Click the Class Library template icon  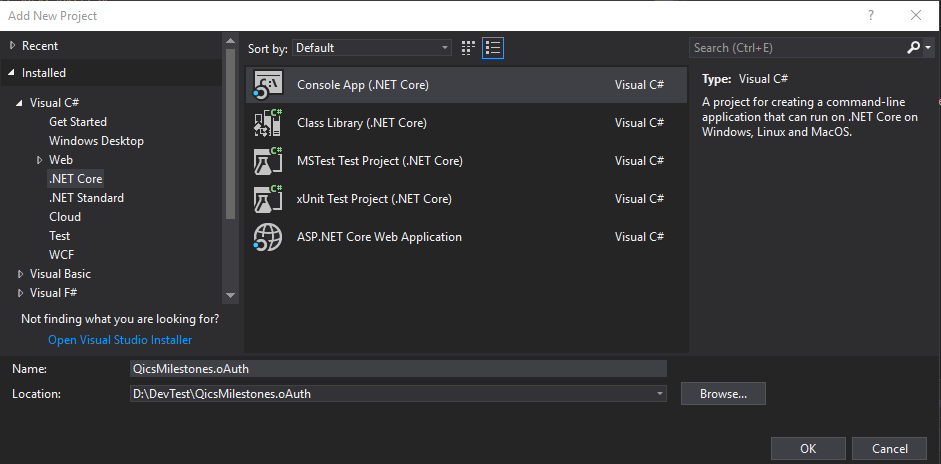[x=268, y=123]
